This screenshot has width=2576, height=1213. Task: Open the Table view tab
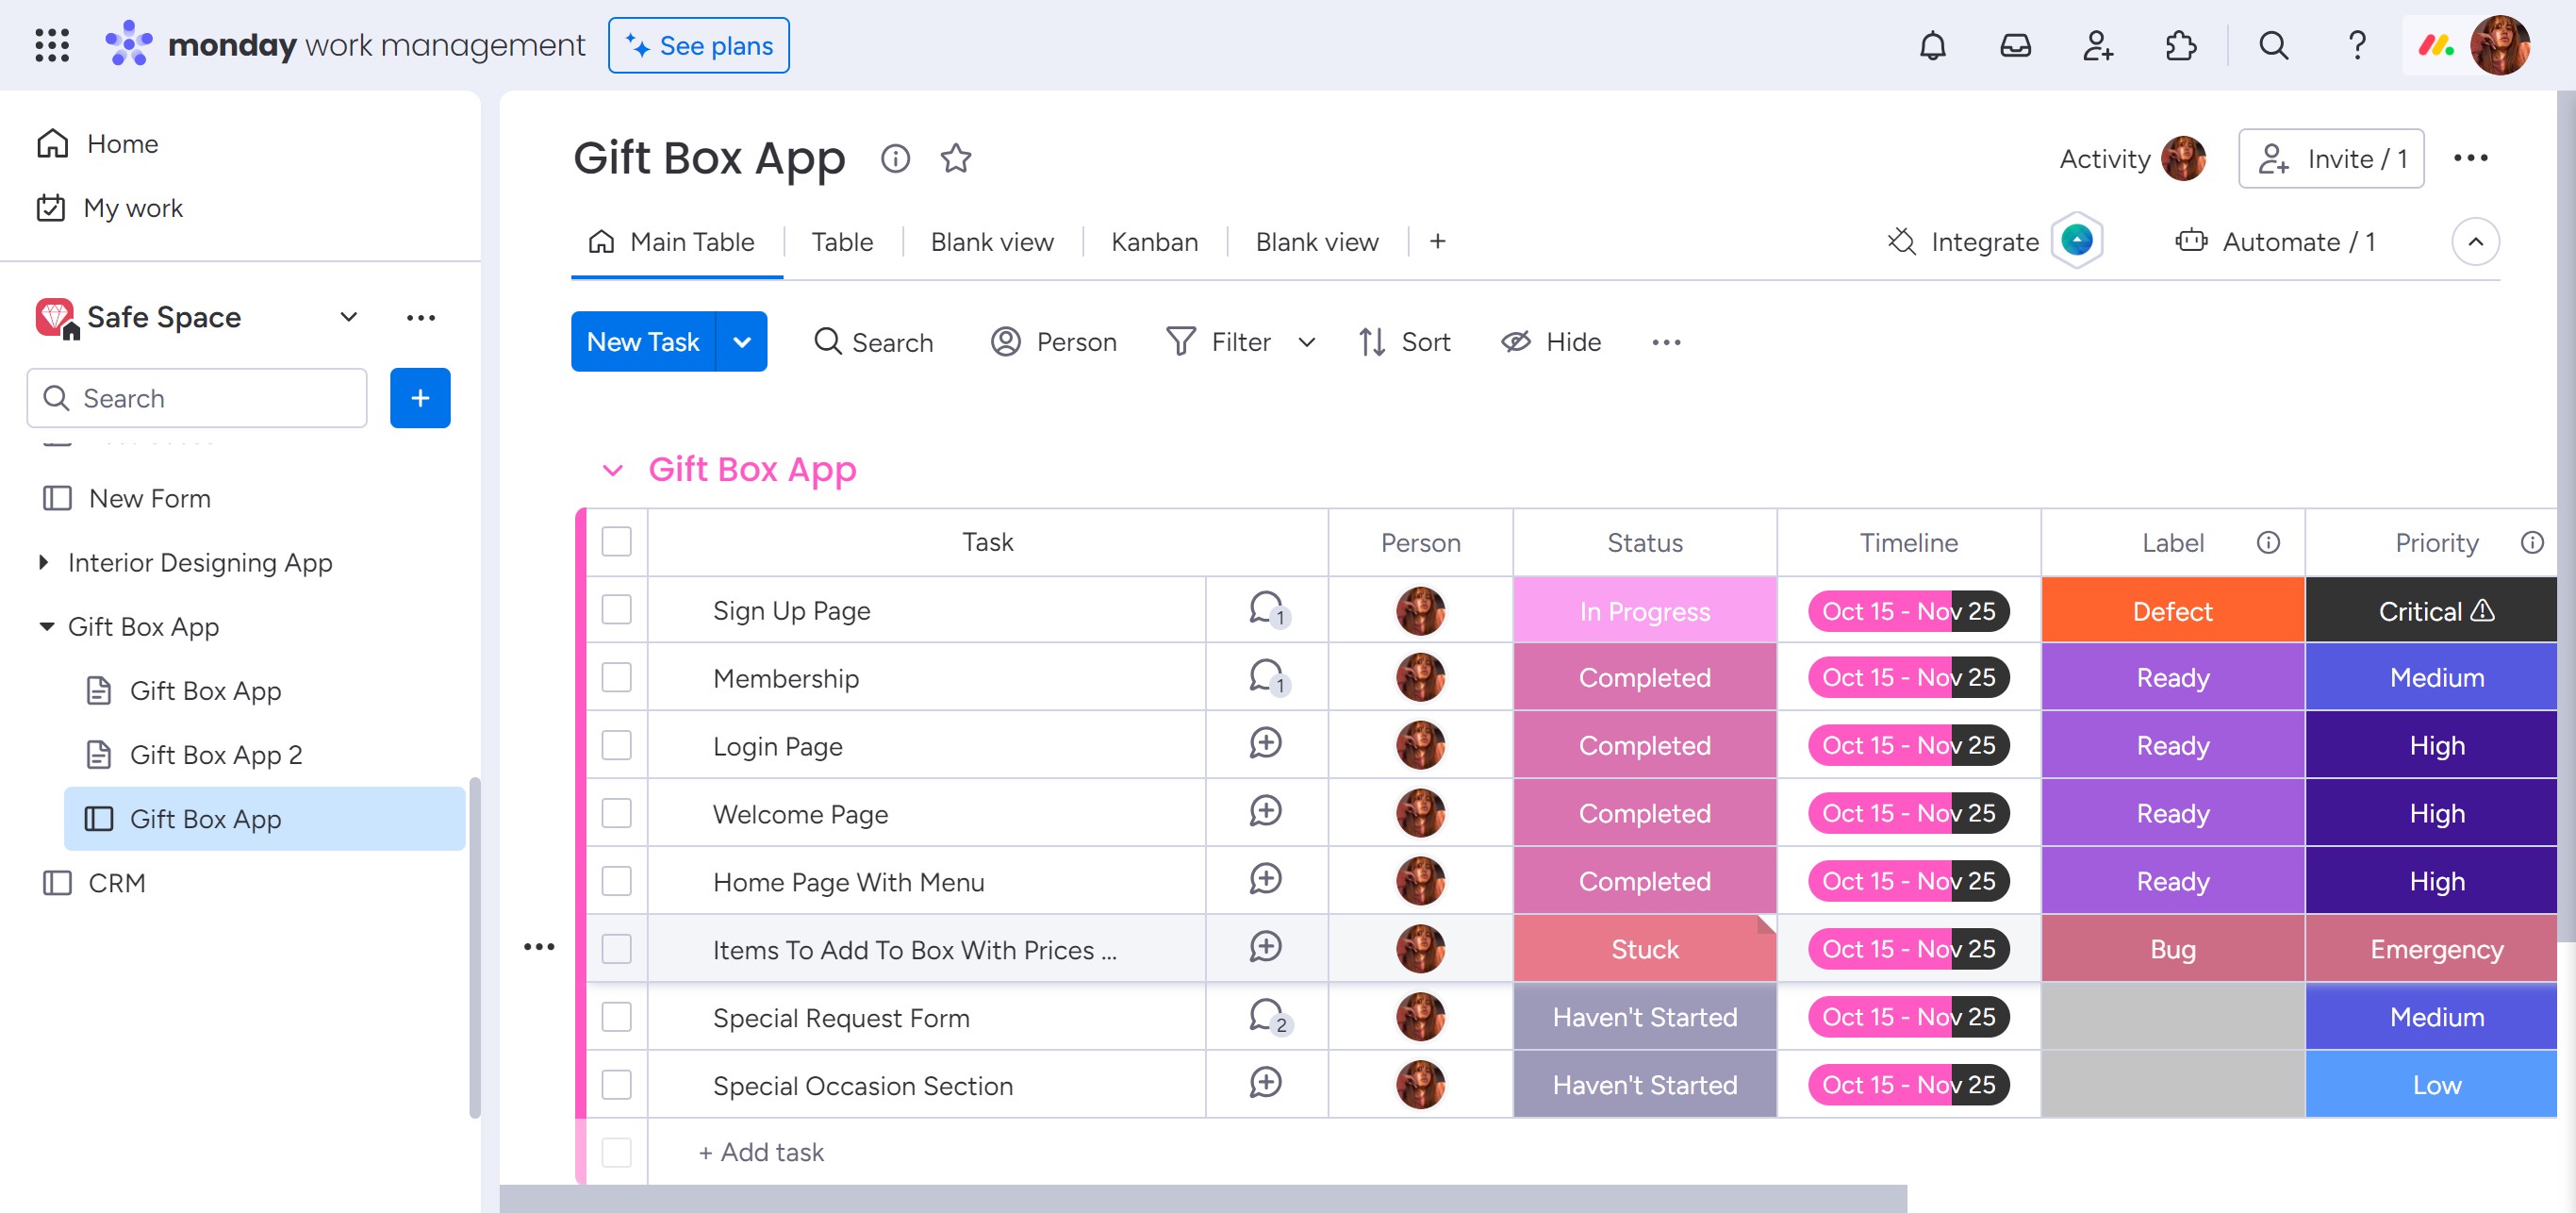pyautogui.click(x=842, y=242)
